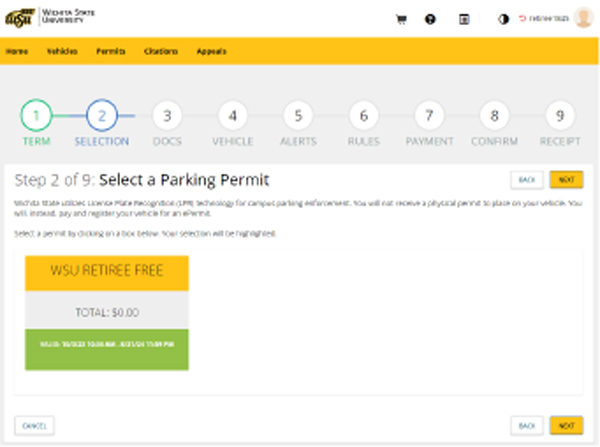600x447 pixels.
Task: Click the help question mark icon
Action: pyautogui.click(x=430, y=19)
